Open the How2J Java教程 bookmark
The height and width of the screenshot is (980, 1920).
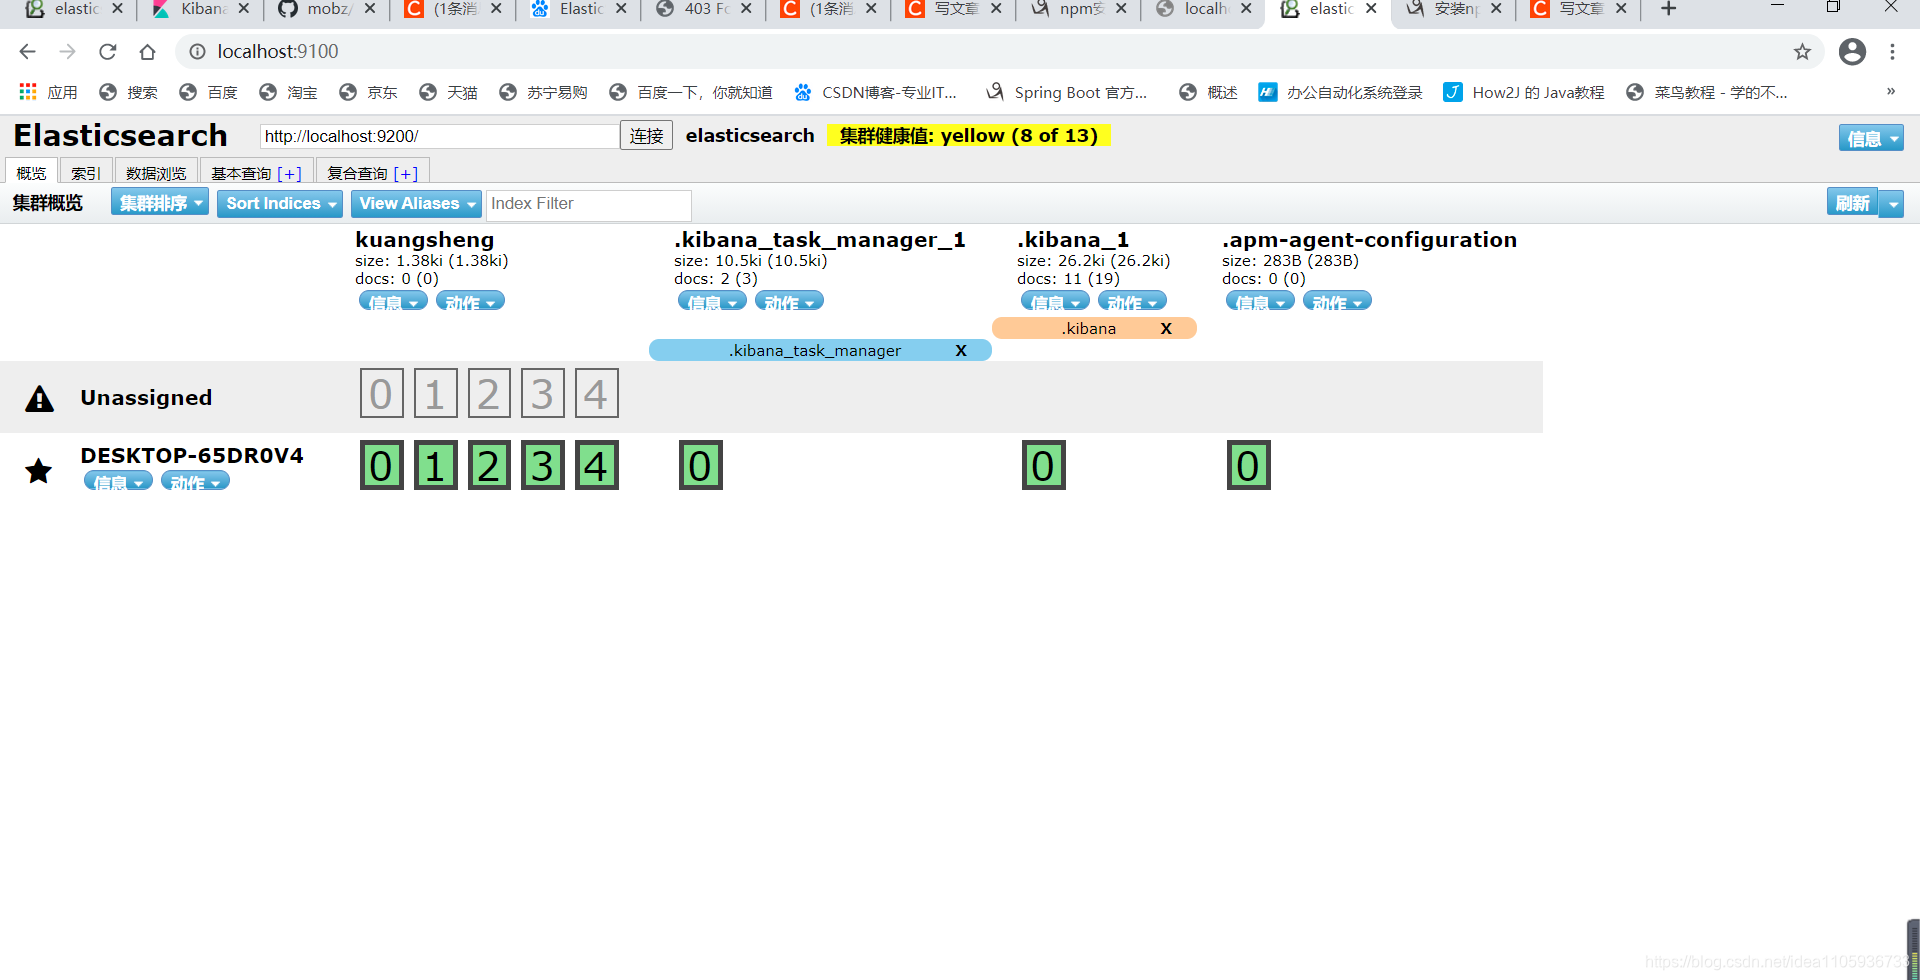(1524, 92)
